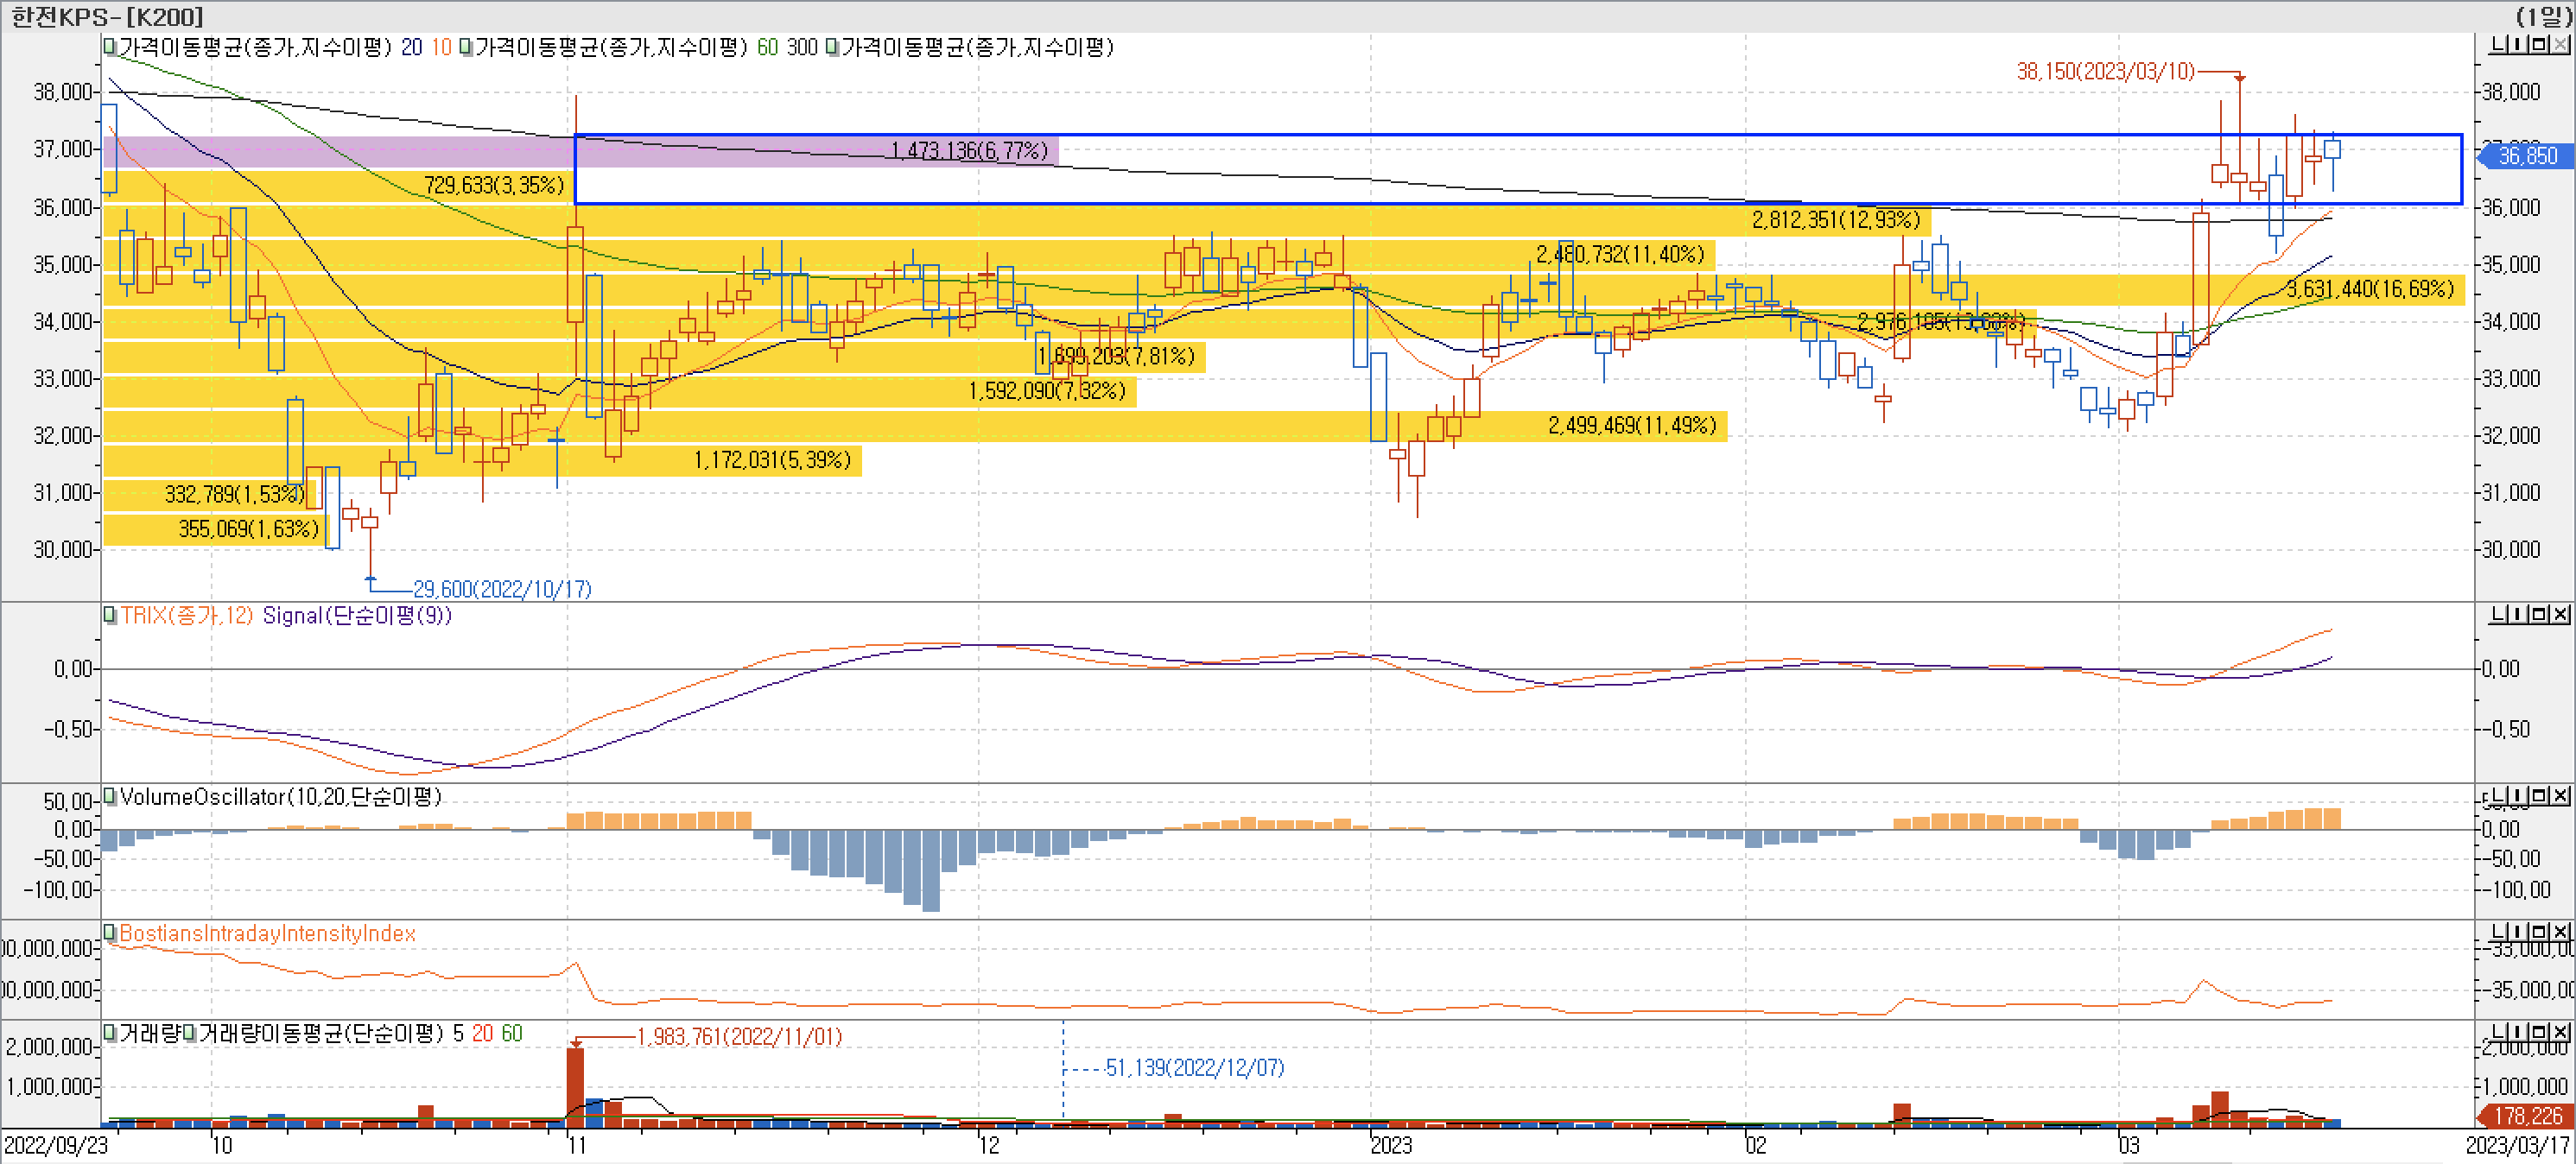Maximize the TRIX indicator pane
Screen dimensions: 2576x1164
[2541, 614]
